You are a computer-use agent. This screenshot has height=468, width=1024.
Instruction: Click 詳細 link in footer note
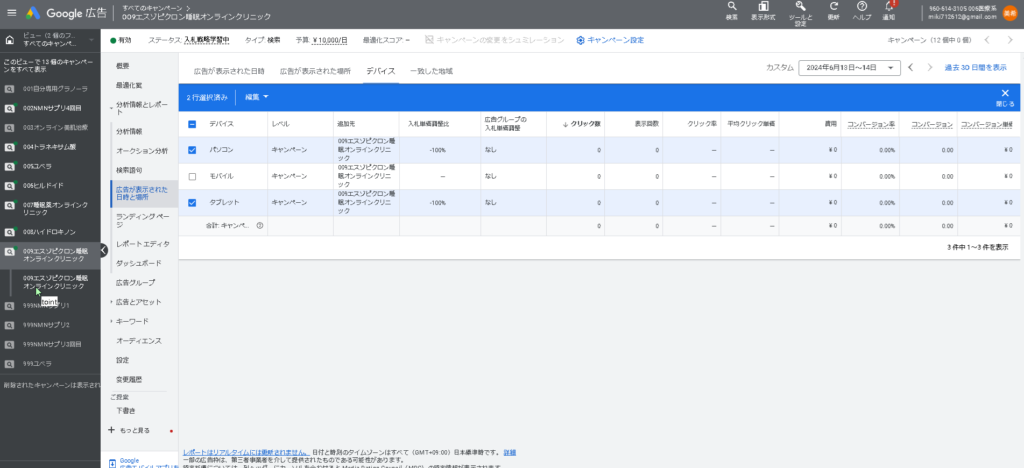[509, 452]
